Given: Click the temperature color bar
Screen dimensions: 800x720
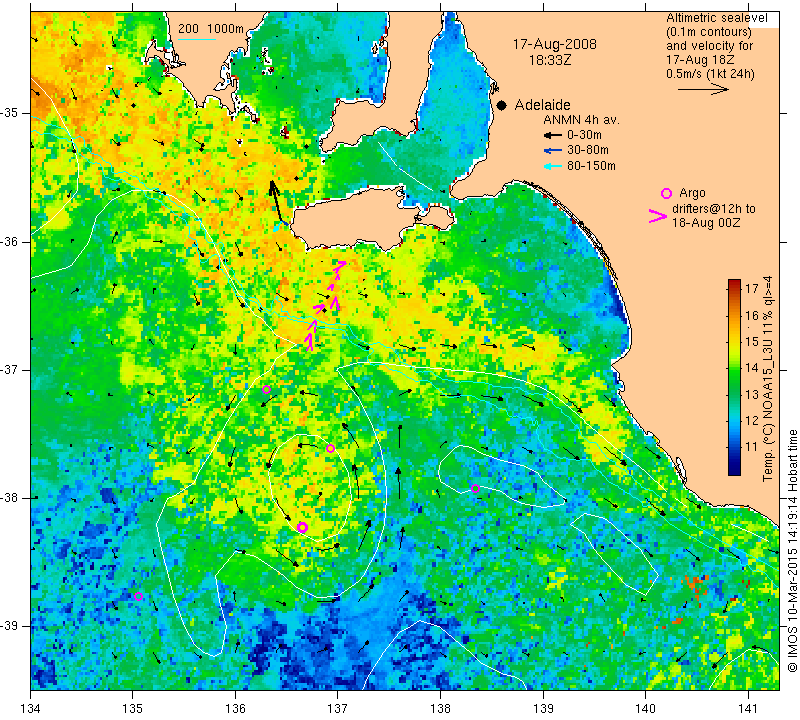Looking at the screenshot, I should (734, 377).
